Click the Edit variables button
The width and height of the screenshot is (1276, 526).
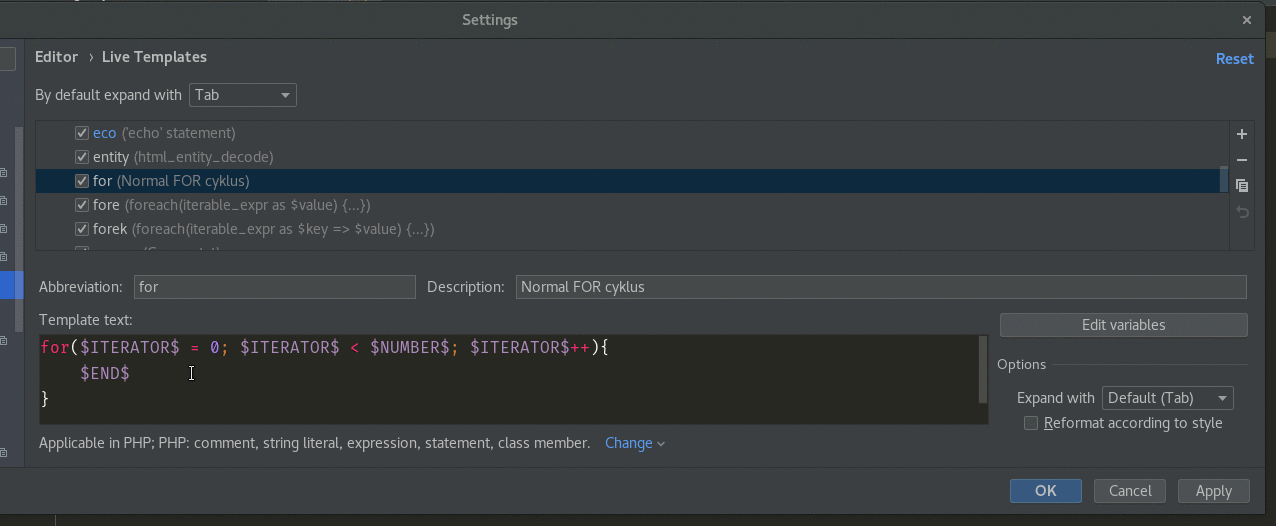[1123, 325]
